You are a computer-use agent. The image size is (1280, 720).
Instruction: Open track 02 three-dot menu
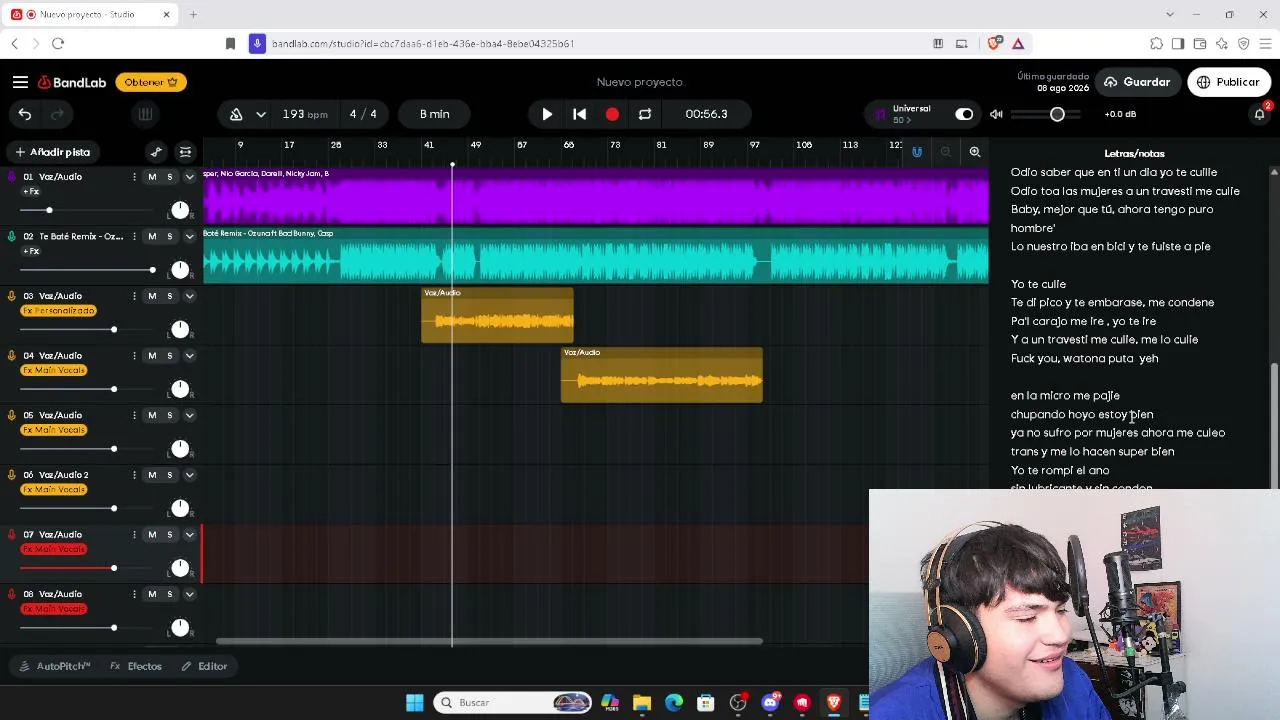134,236
